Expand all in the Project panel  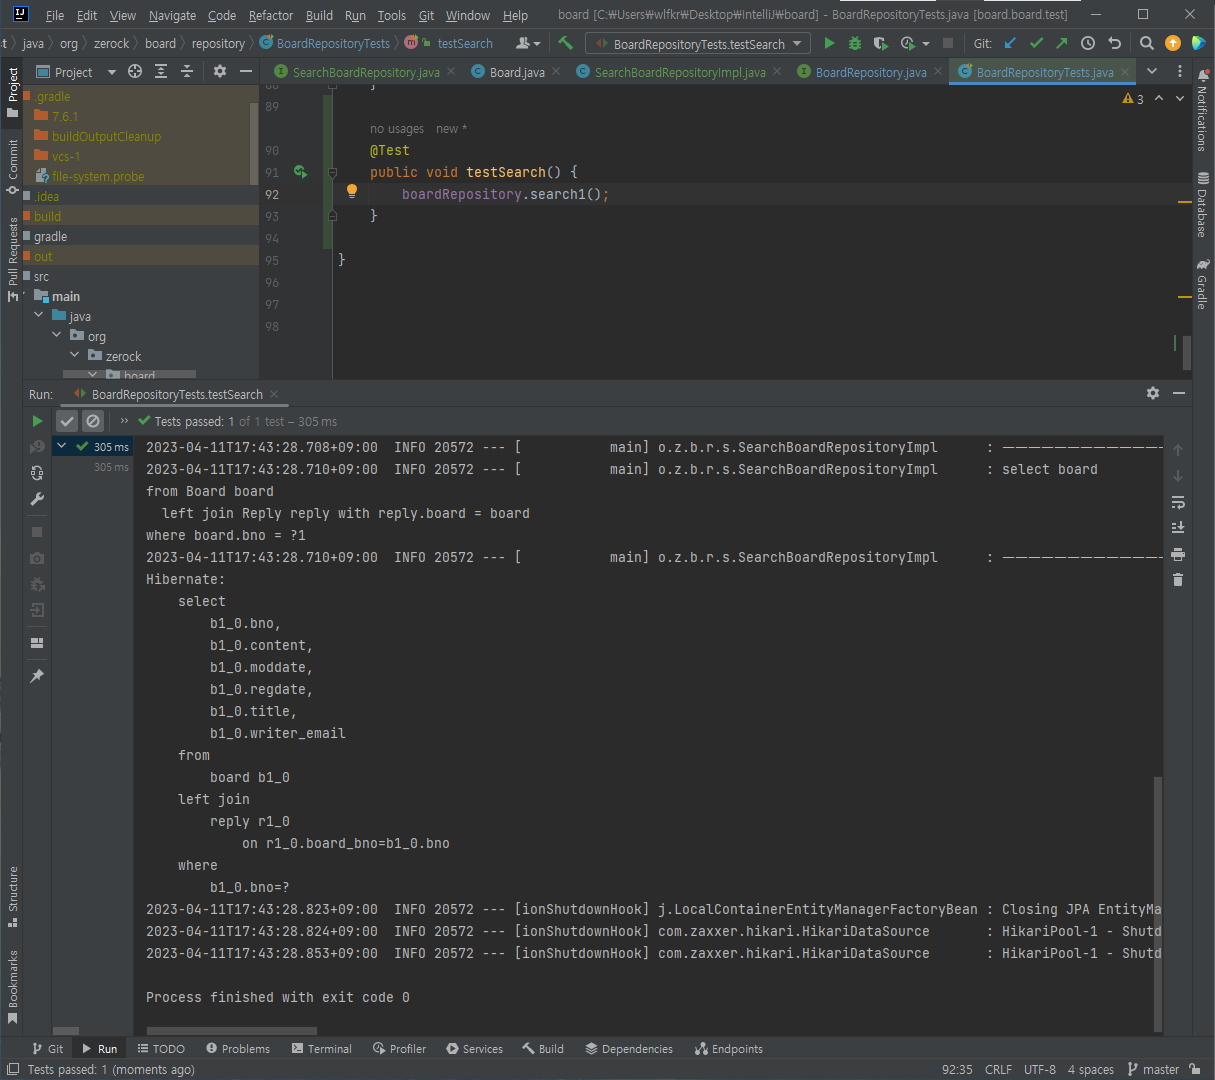pyautogui.click(x=161, y=71)
